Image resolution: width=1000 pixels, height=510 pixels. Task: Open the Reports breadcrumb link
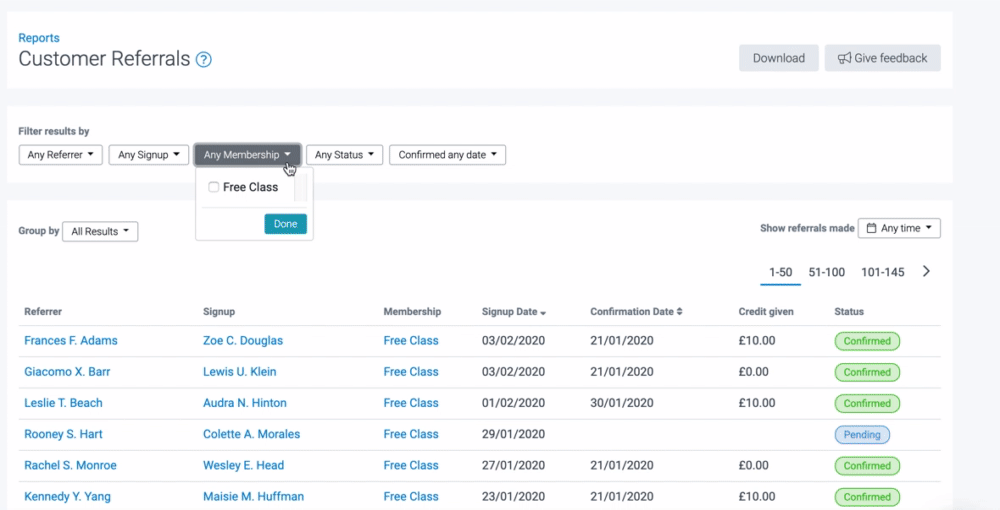39,38
